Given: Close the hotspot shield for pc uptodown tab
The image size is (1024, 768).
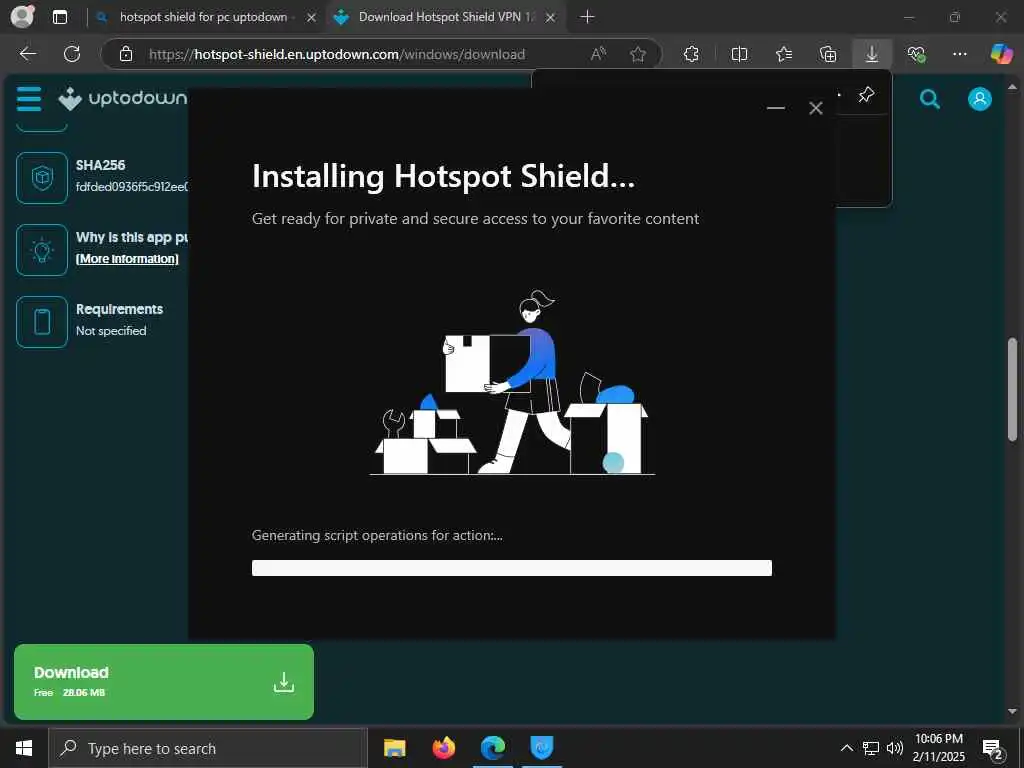Looking at the screenshot, I should pos(312,18).
